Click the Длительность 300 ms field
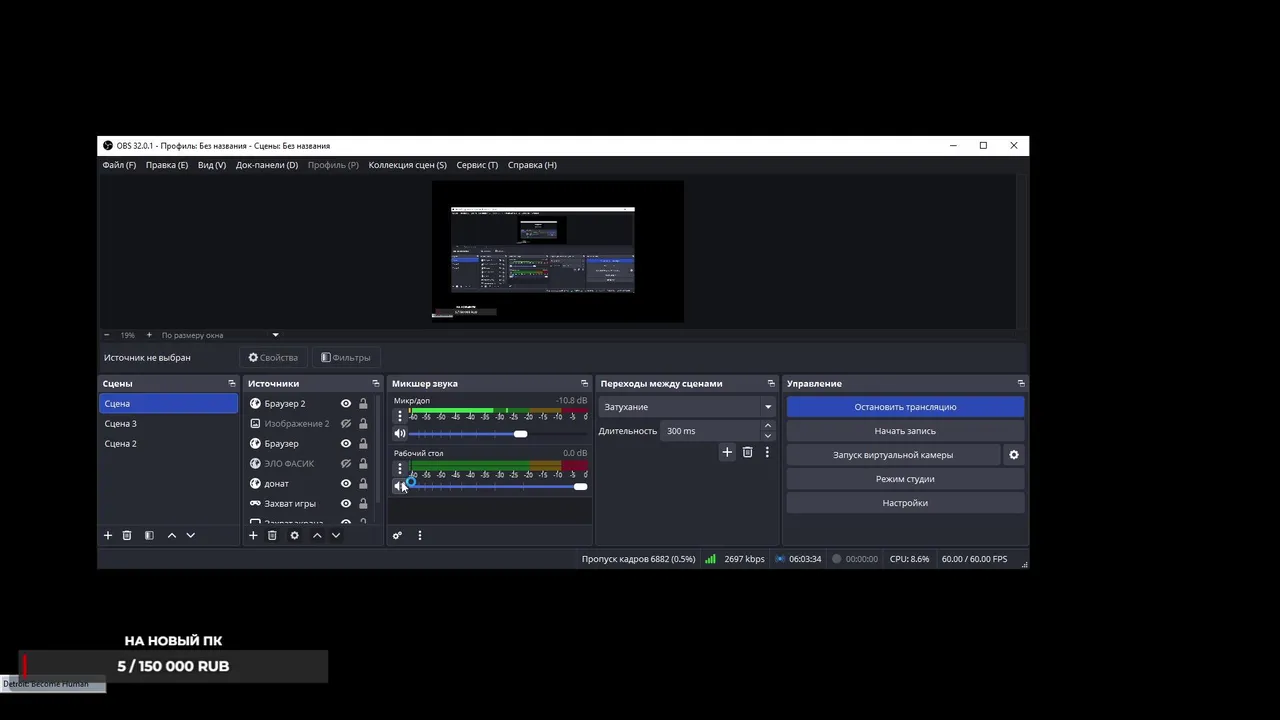The height and width of the screenshot is (720, 1280). [x=711, y=431]
